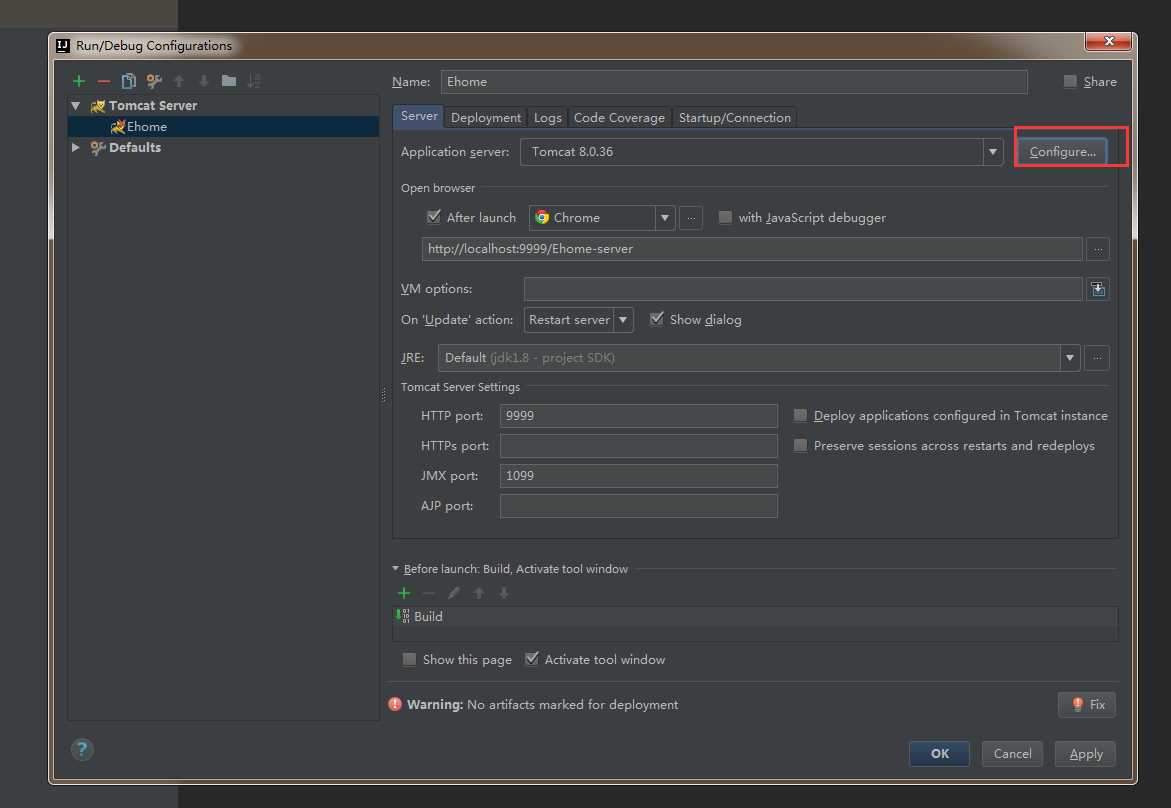Switch to the Deployment tab
The height and width of the screenshot is (808, 1171).
click(485, 118)
